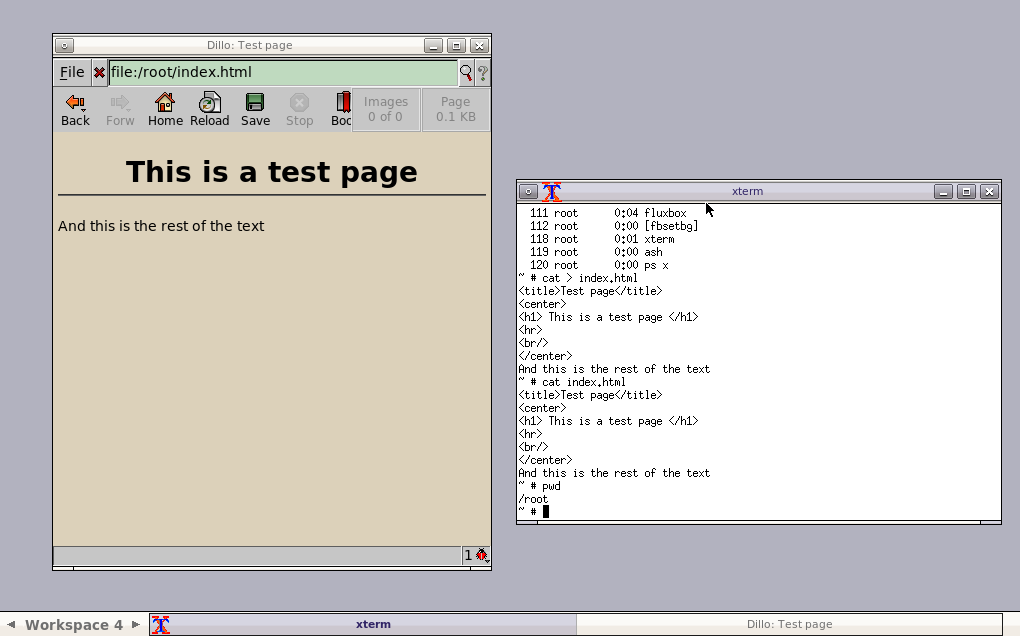Open the File menu in Dillo
The image size is (1020, 636).
tap(72, 72)
